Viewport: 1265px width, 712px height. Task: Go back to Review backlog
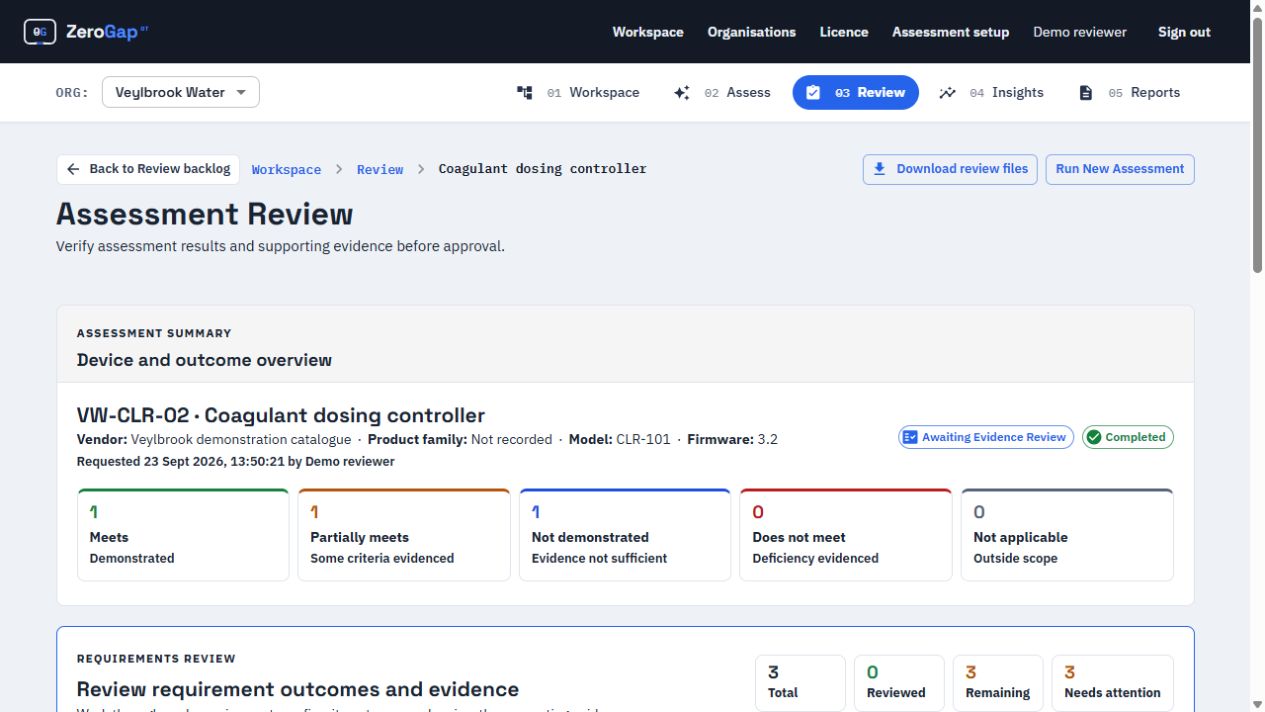pyautogui.click(x=148, y=169)
